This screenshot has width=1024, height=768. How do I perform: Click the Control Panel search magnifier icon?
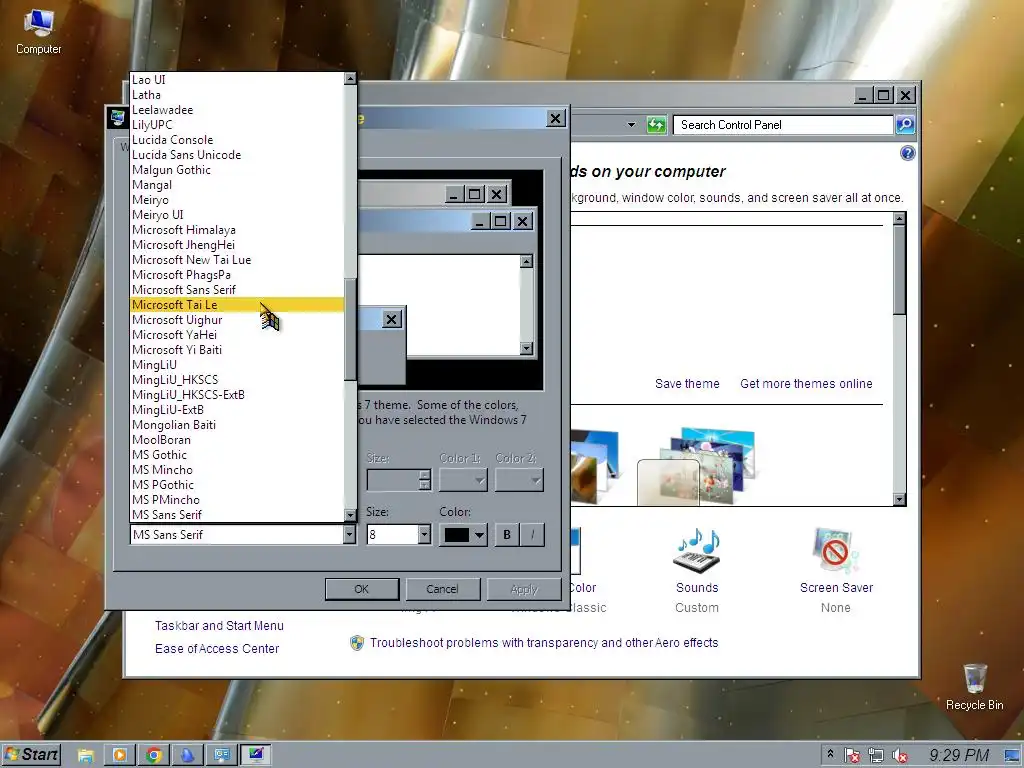[x=905, y=125]
